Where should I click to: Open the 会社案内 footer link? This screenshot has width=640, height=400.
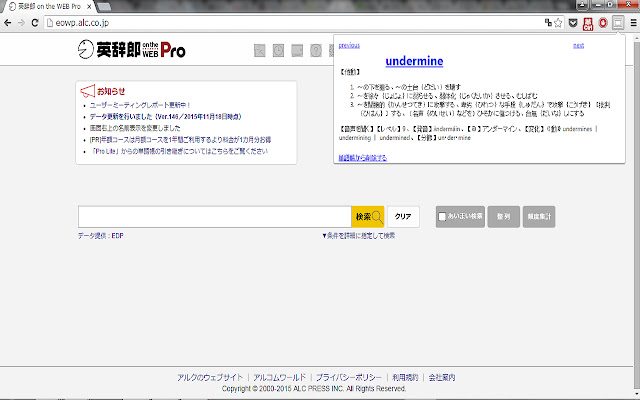click(x=442, y=377)
